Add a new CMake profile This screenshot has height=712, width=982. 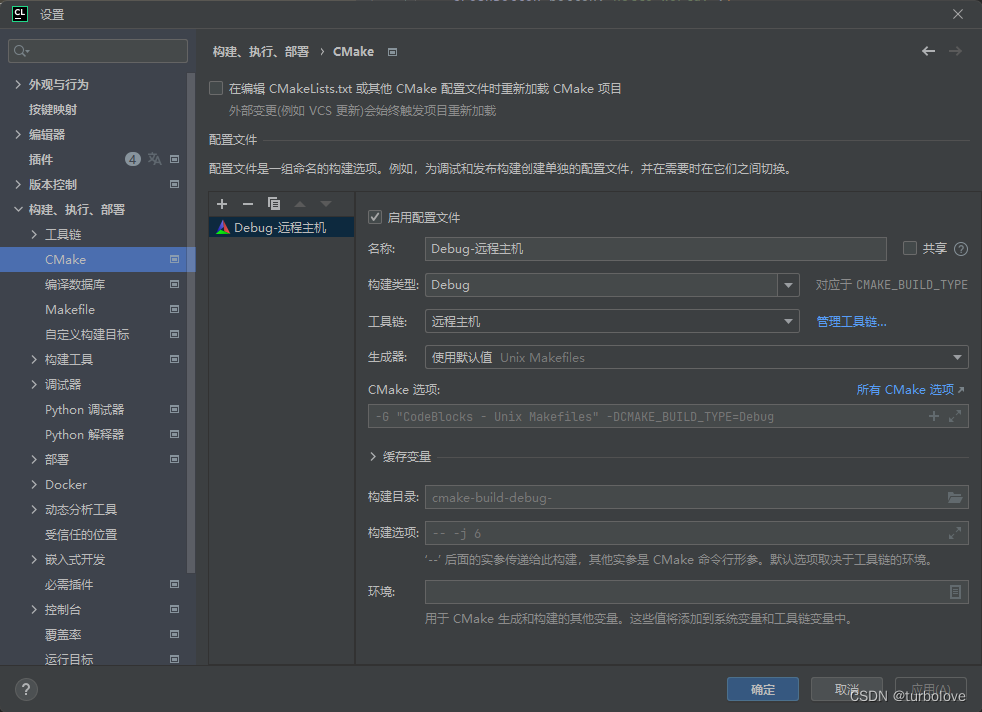tap(221, 204)
